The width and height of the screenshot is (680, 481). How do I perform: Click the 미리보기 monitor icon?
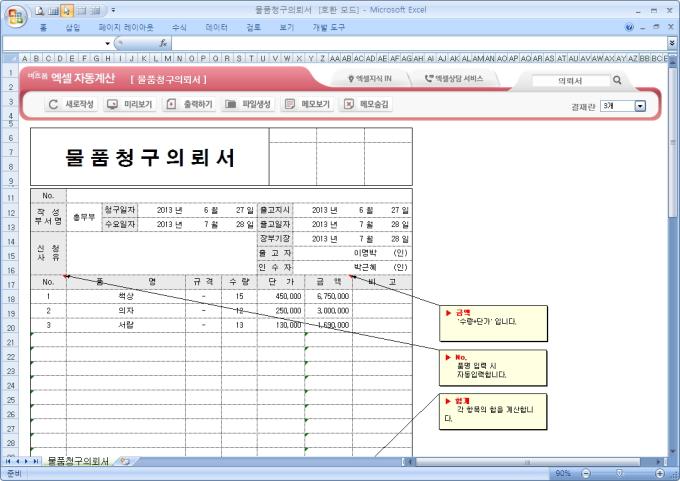click(112, 104)
